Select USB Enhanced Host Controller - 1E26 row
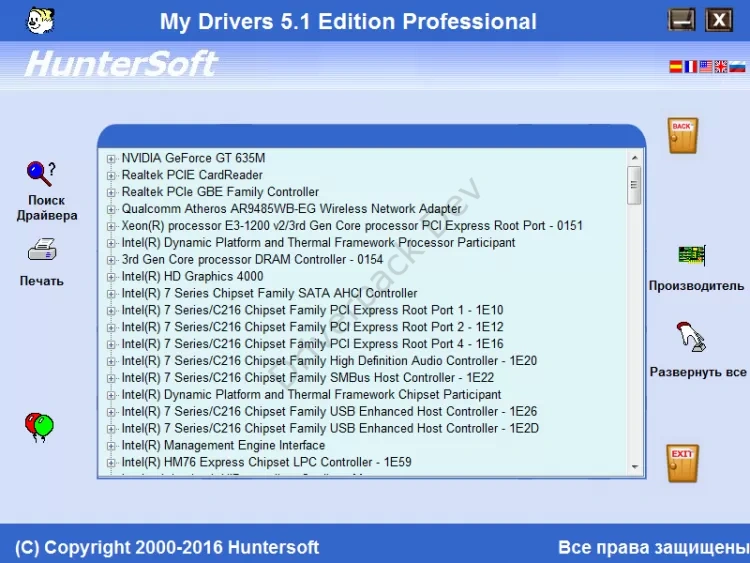Viewport: 750px width, 563px height. point(329,411)
